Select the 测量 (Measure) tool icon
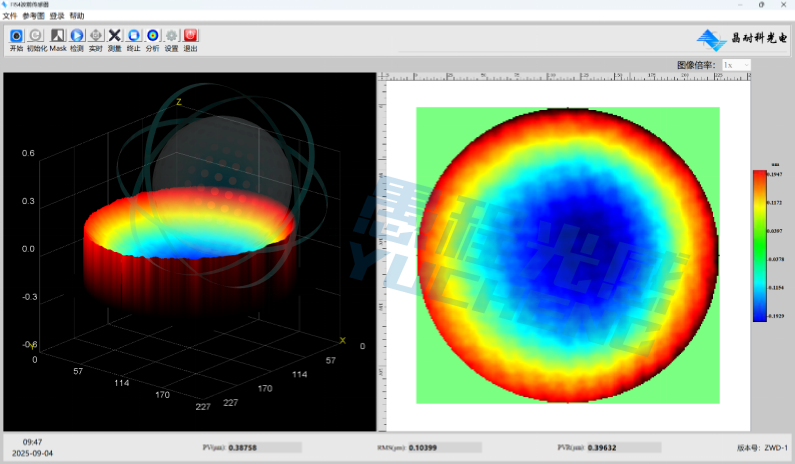 [x=115, y=35]
